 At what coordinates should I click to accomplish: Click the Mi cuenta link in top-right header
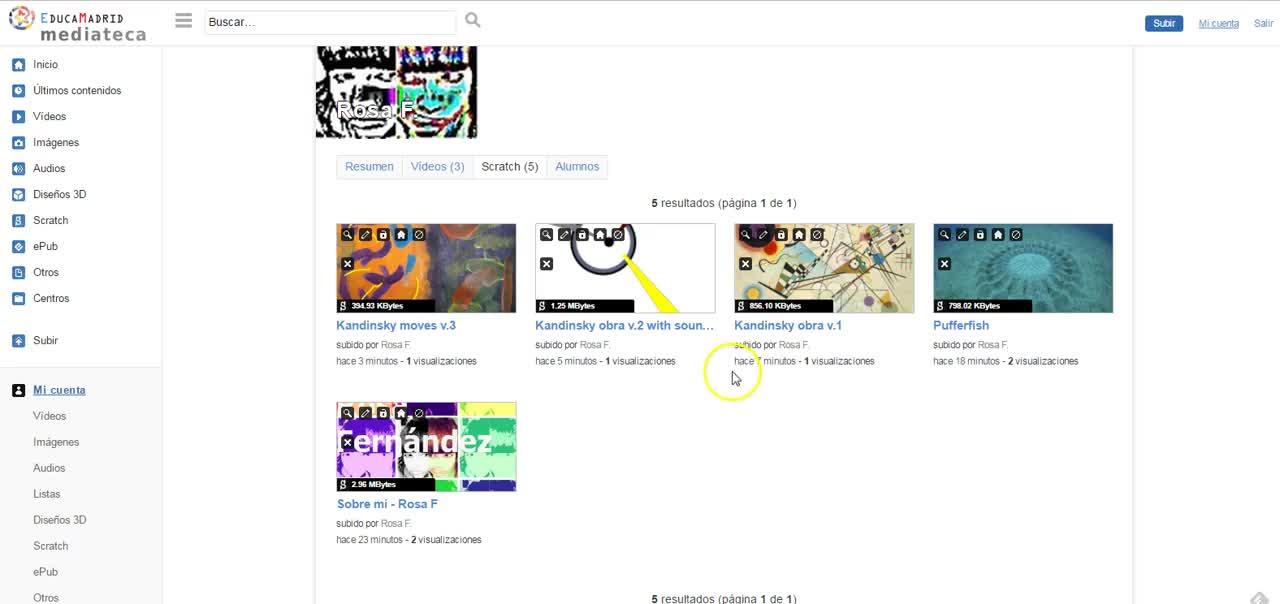point(1218,23)
